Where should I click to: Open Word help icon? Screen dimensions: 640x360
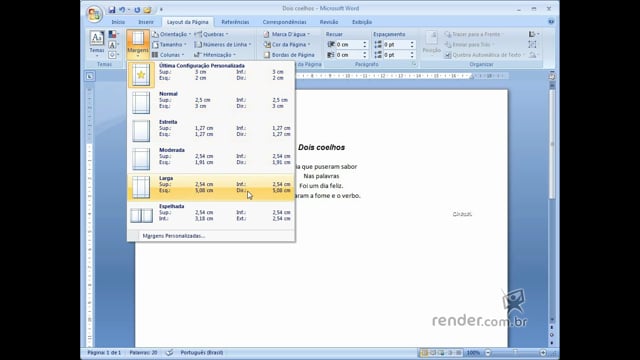click(x=551, y=22)
